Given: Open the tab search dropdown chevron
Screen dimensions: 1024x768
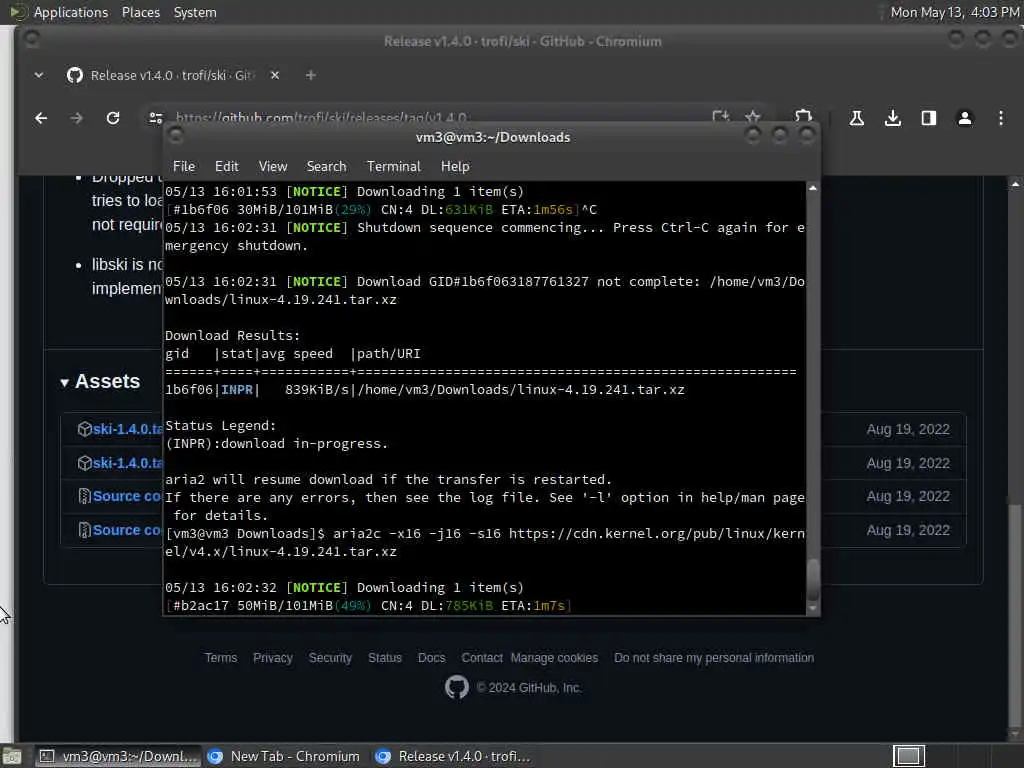Looking at the screenshot, I should point(39,75).
